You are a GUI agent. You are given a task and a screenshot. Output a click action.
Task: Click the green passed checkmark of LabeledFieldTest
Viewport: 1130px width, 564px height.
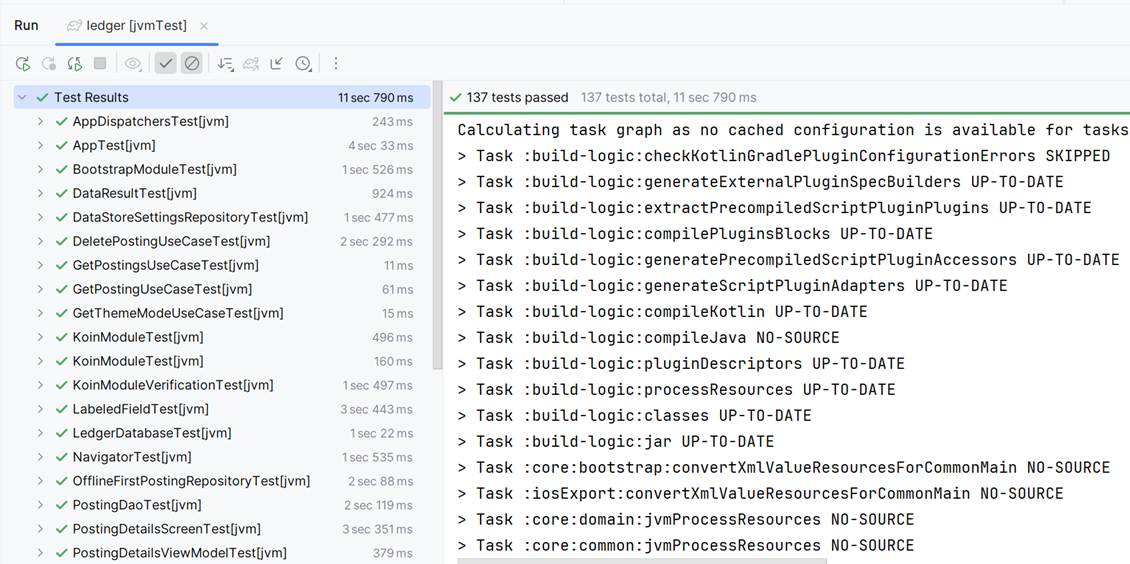pyautogui.click(x=61, y=409)
